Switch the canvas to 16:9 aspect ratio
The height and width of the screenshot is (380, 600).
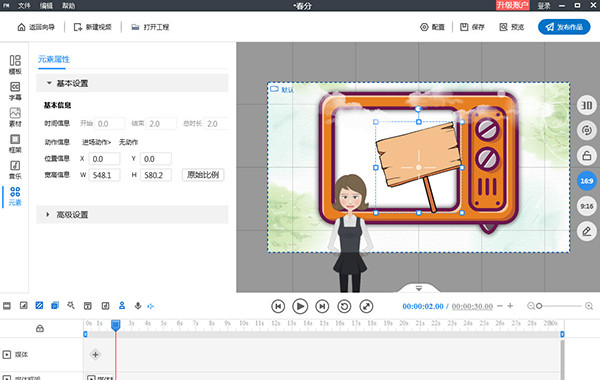587,181
